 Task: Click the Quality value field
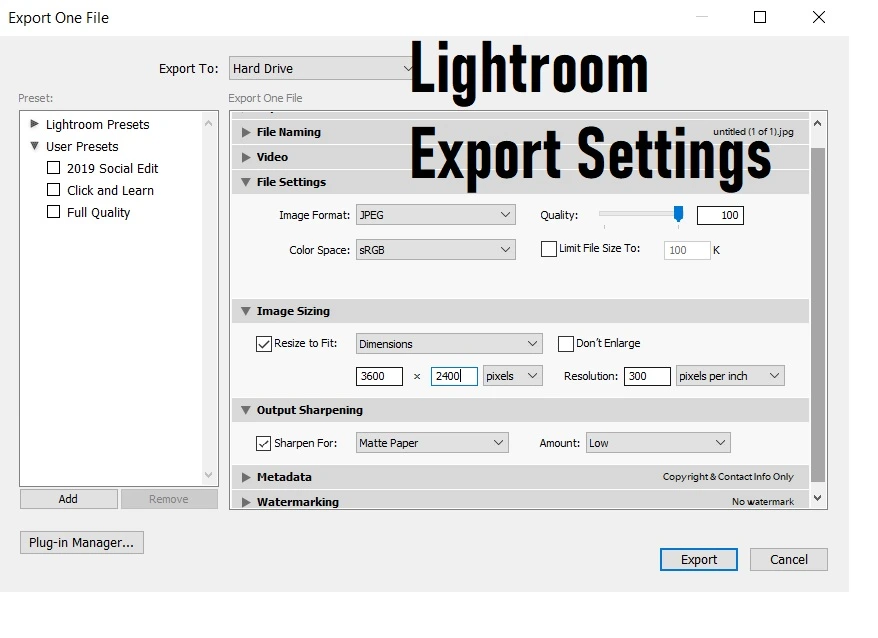point(720,215)
